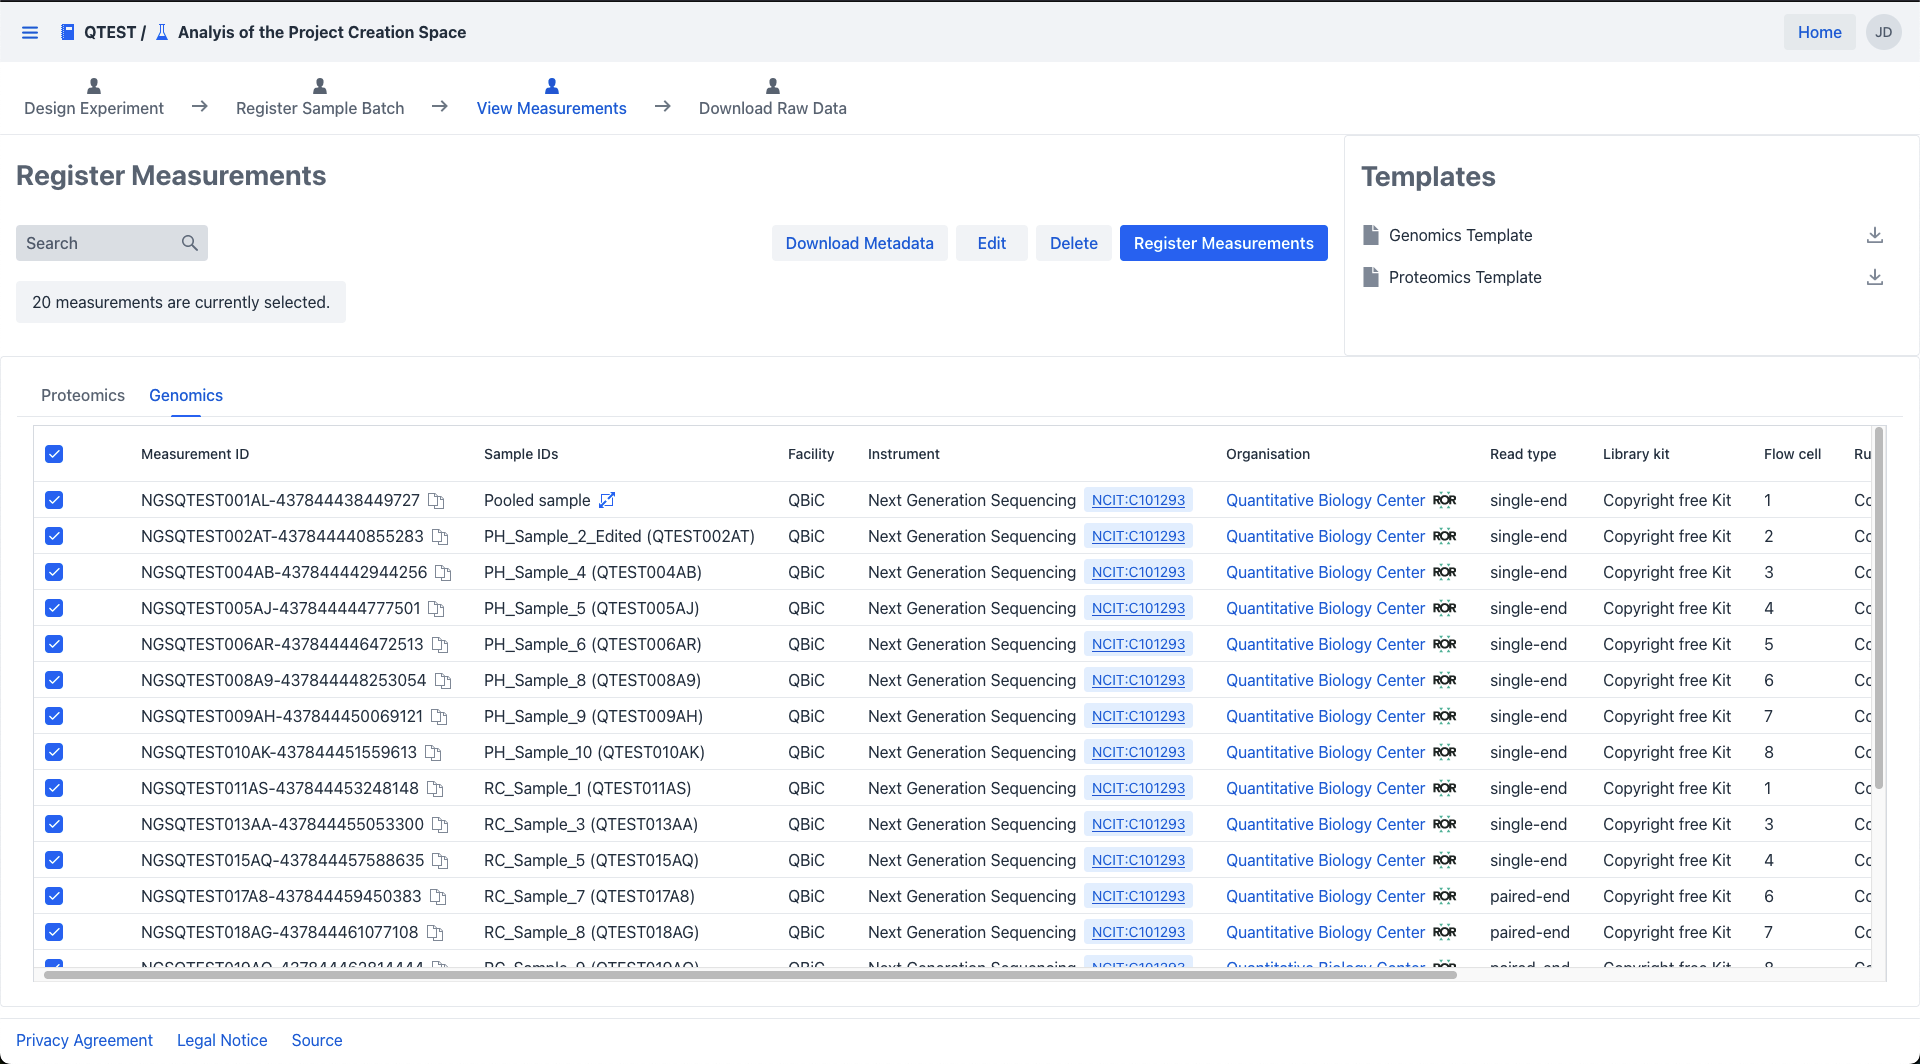Click the QTEST project book icon
The width and height of the screenshot is (1920, 1064).
pyautogui.click(x=67, y=32)
